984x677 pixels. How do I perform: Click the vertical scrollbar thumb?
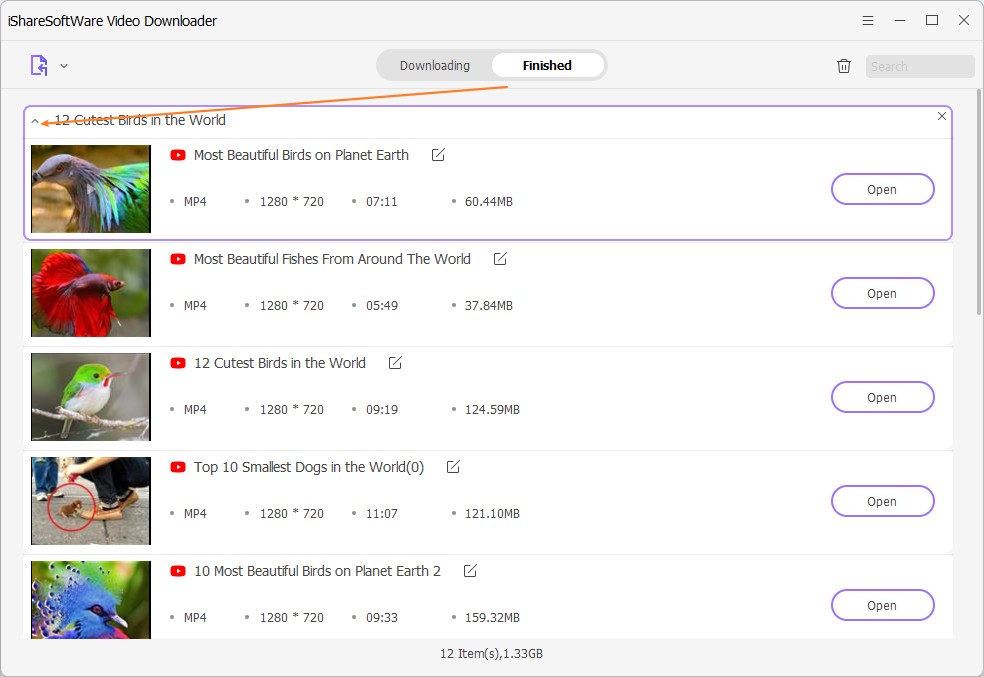pyautogui.click(x=979, y=202)
